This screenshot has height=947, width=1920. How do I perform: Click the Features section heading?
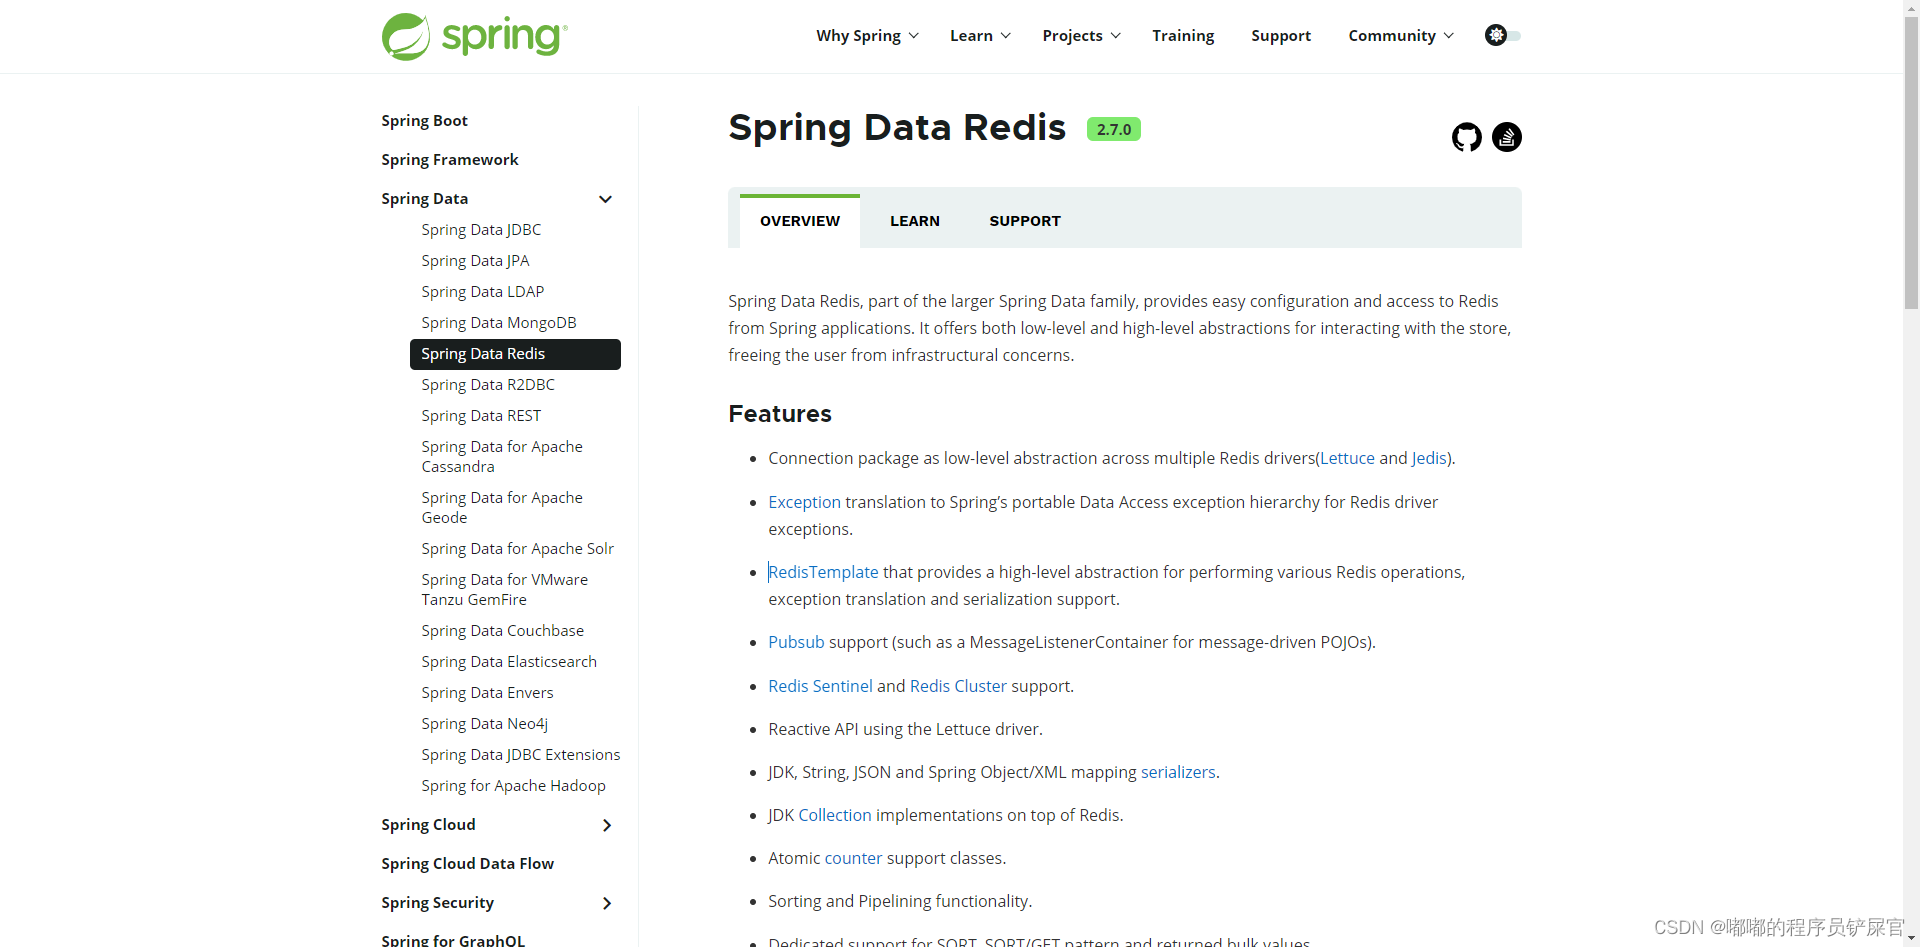(x=780, y=414)
